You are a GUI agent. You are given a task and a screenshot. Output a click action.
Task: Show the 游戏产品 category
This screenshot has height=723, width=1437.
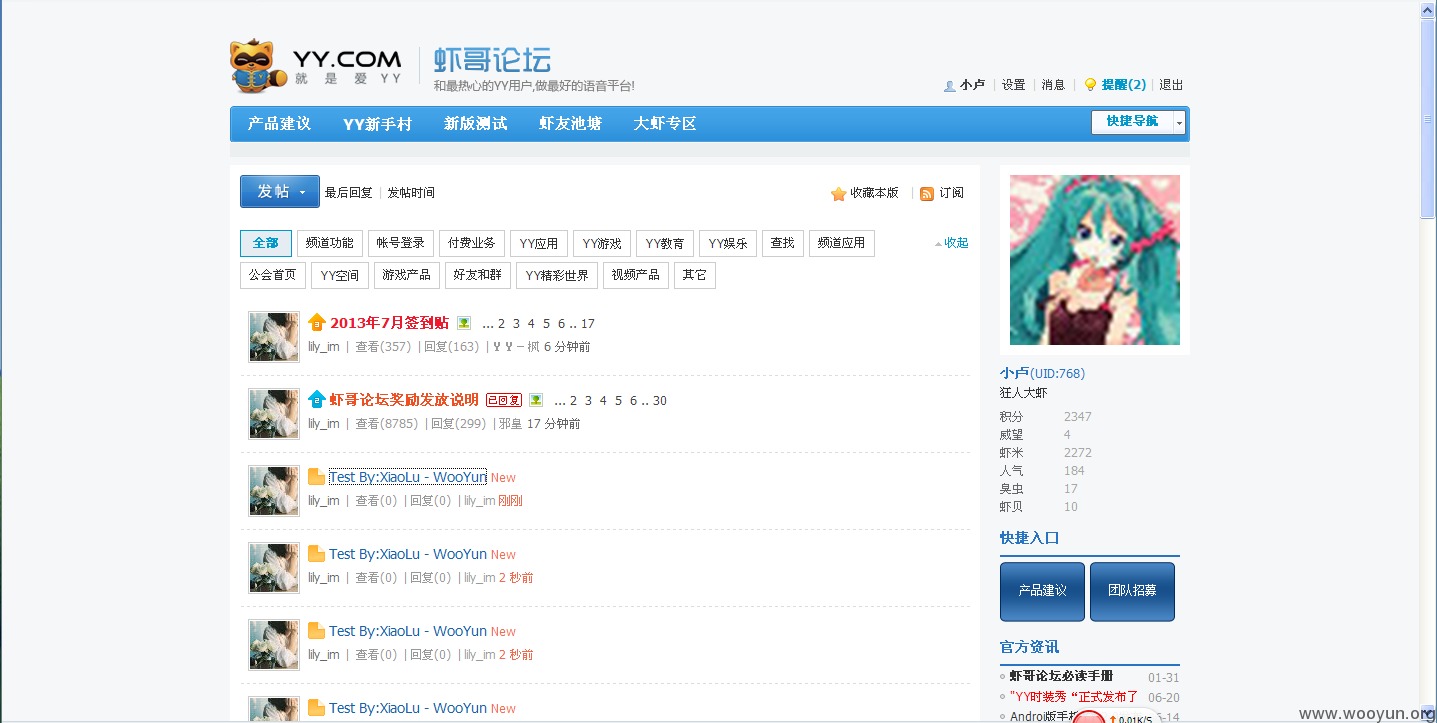pos(407,275)
